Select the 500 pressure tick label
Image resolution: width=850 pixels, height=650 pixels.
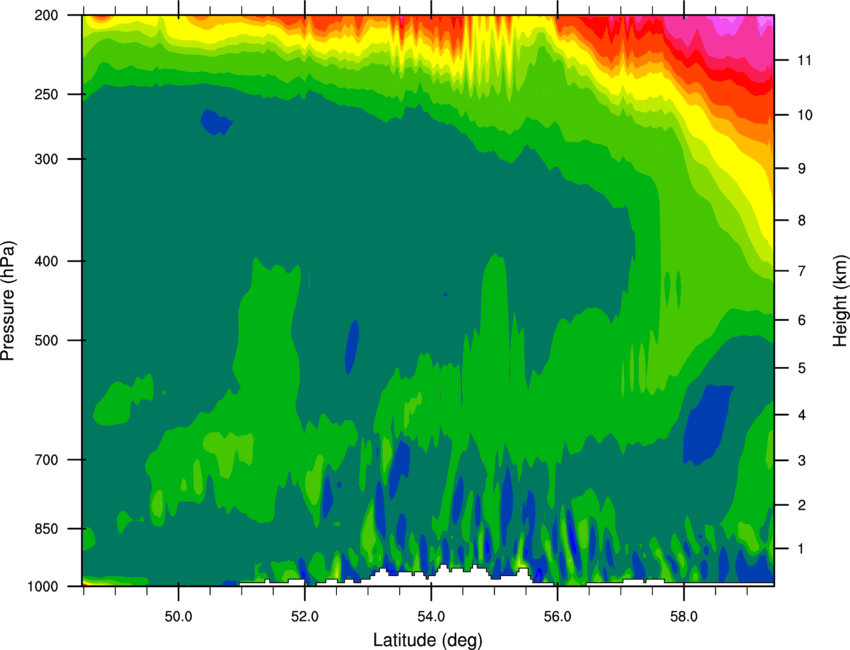tap(47, 340)
